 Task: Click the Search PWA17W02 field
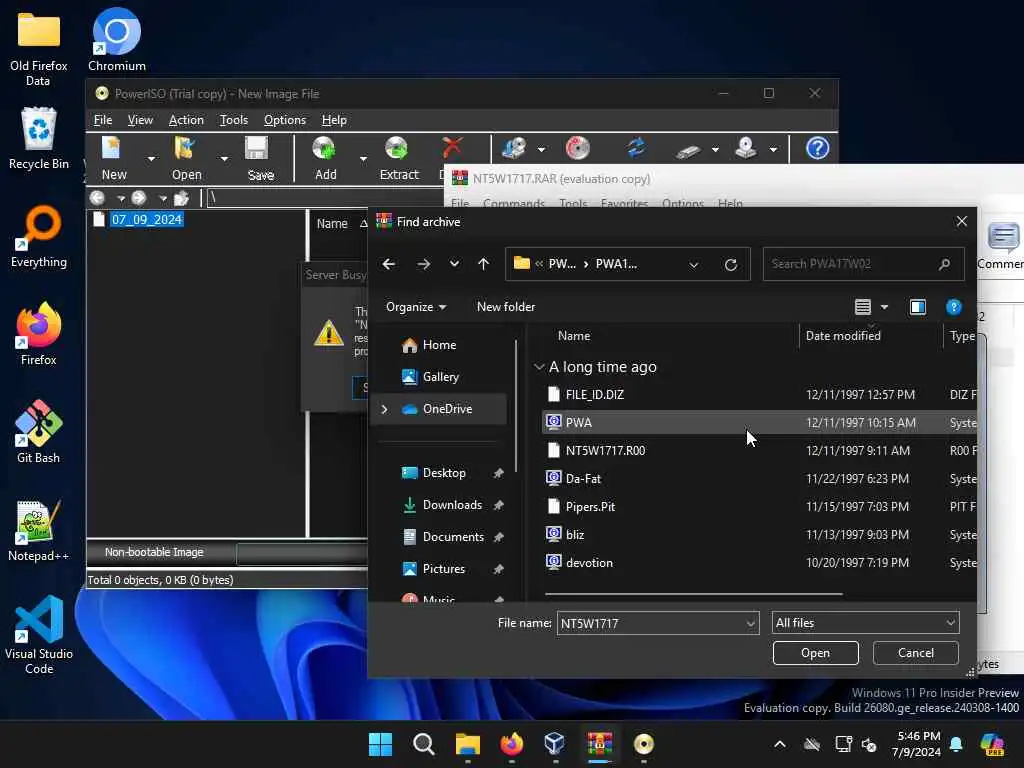click(x=863, y=264)
